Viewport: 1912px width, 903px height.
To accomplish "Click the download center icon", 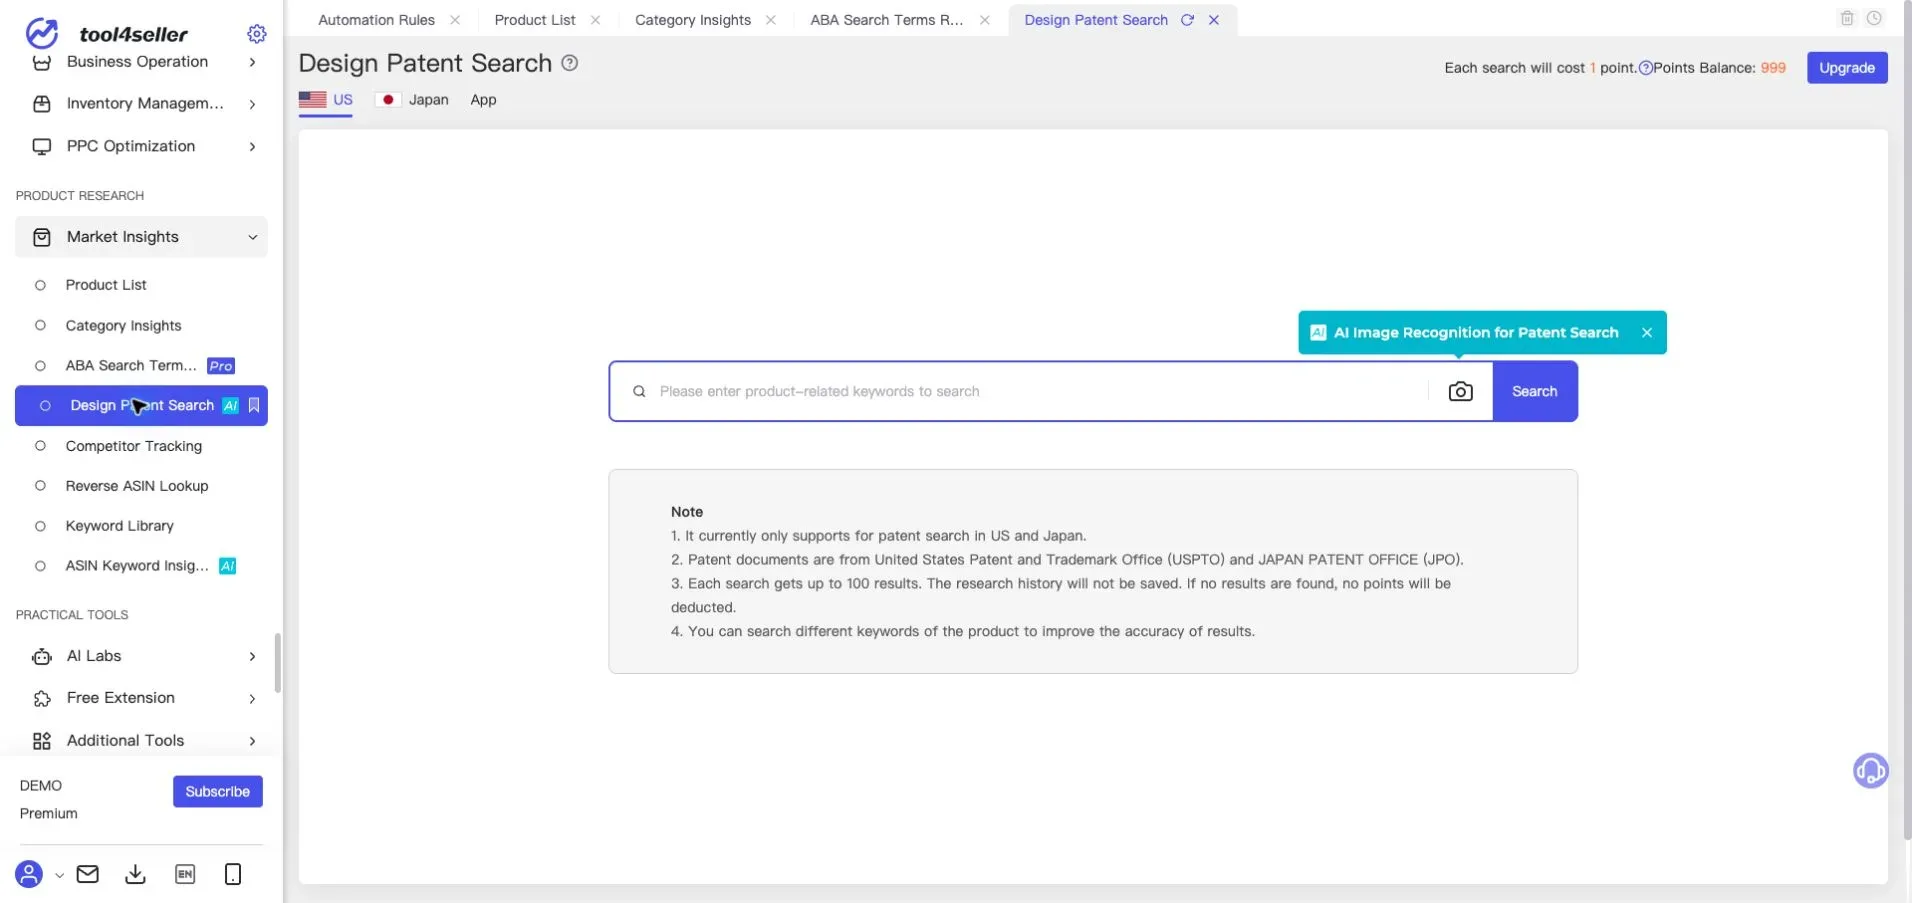I will coord(135,875).
